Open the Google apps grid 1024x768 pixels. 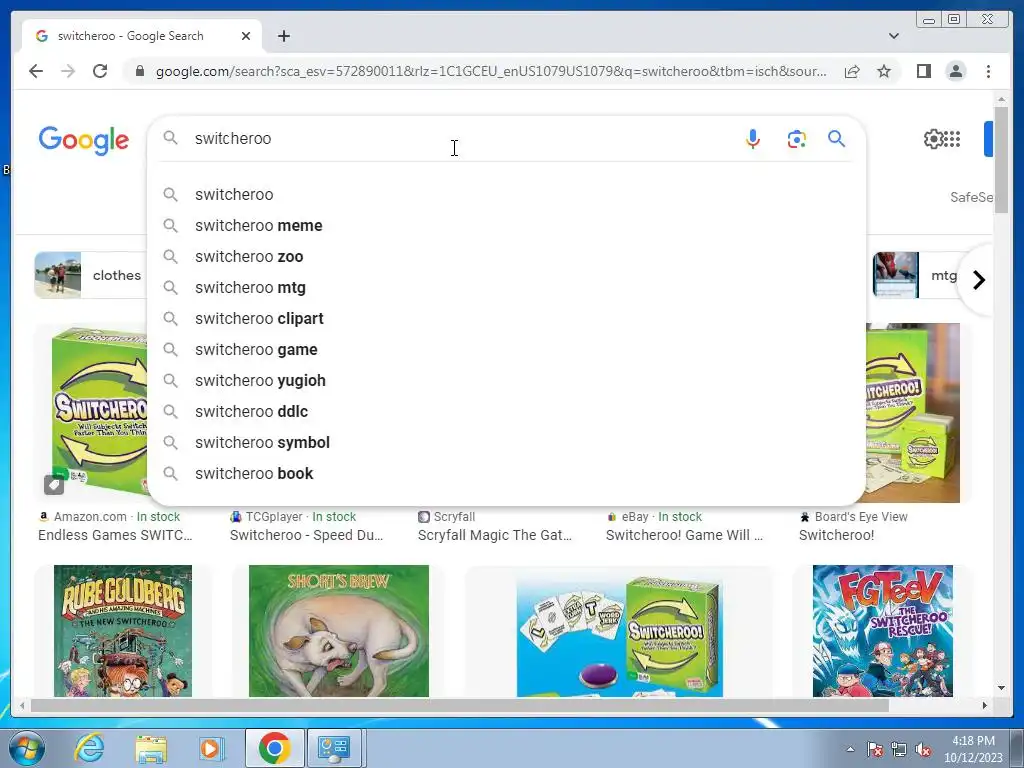coord(952,138)
